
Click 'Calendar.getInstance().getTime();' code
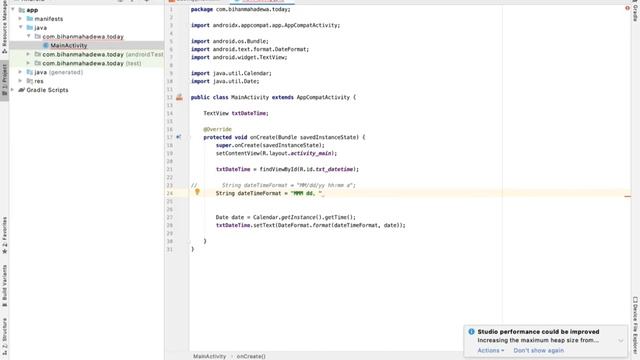pos(304,217)
